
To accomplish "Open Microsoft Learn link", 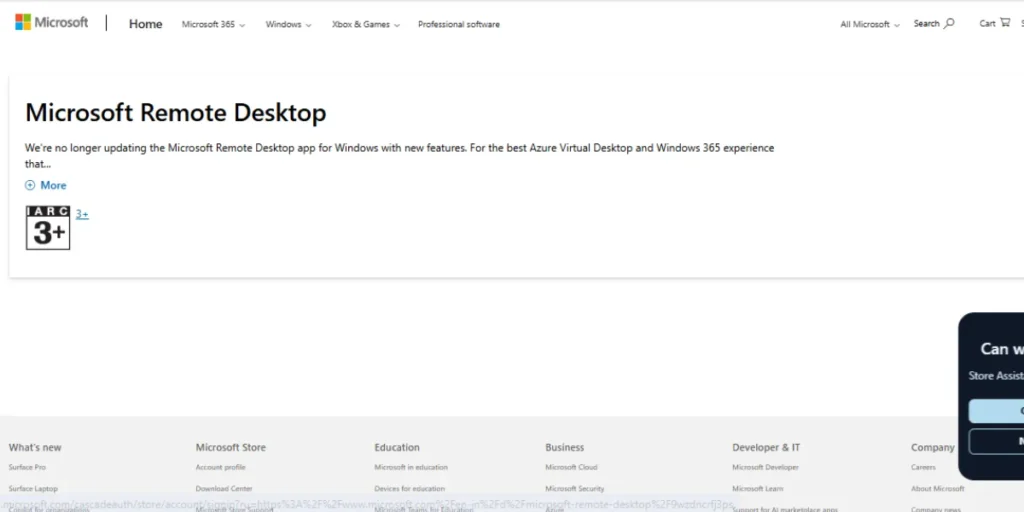I will click(x=758, y=488).
